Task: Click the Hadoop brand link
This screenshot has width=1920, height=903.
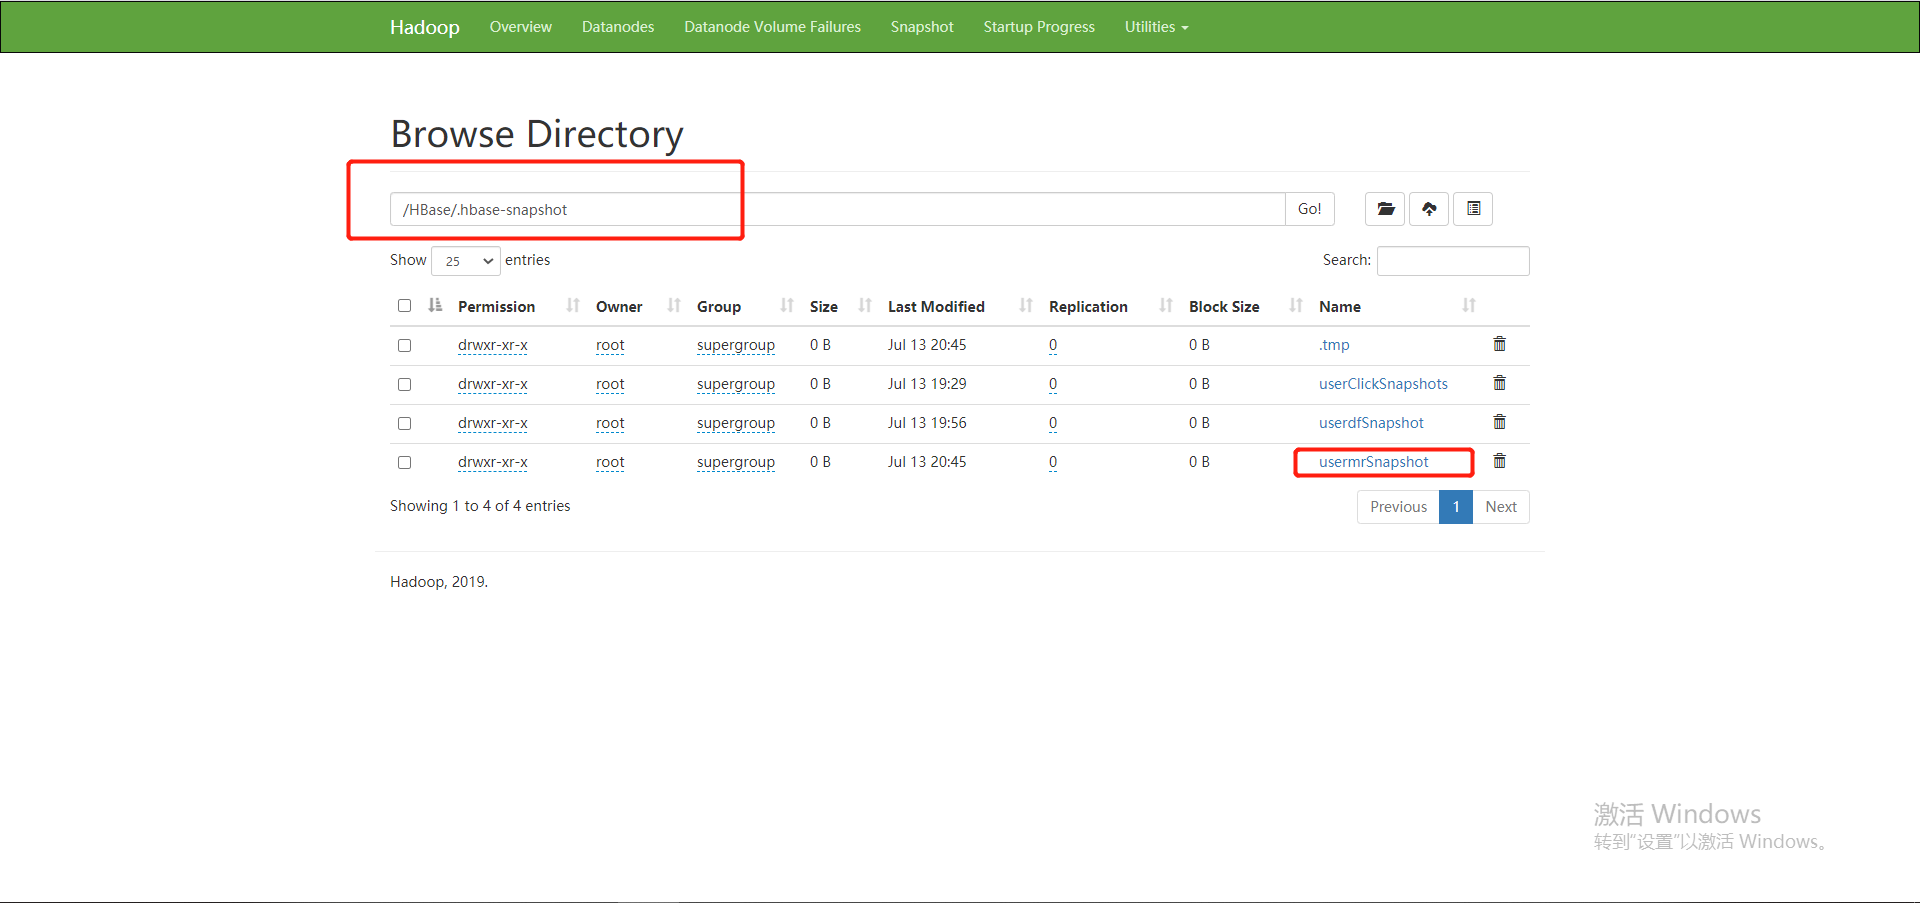Action: coord(425,27)
